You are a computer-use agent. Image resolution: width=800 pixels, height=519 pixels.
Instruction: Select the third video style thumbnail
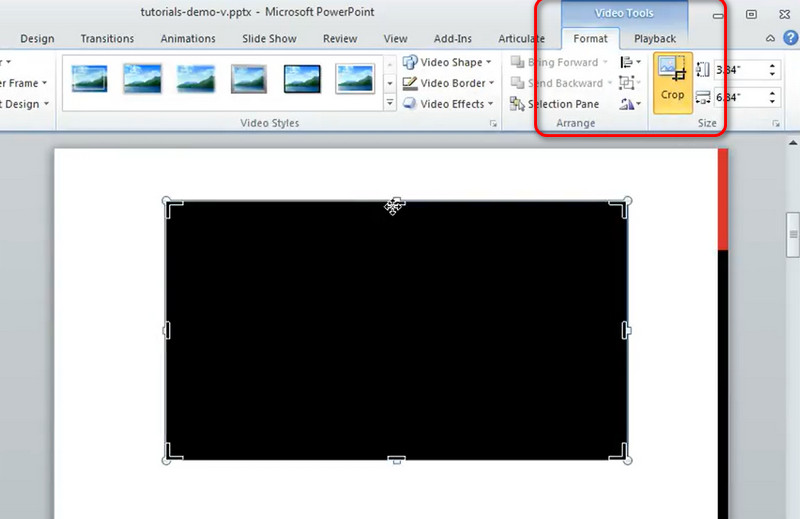pyautogui.click(x=195, y=79)
